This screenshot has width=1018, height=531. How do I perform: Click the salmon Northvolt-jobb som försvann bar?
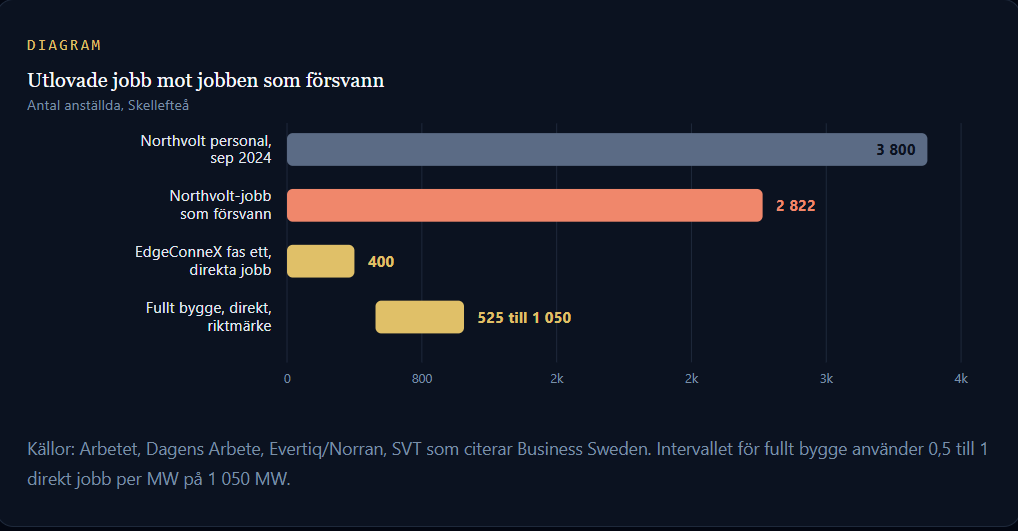click(525, 205)
